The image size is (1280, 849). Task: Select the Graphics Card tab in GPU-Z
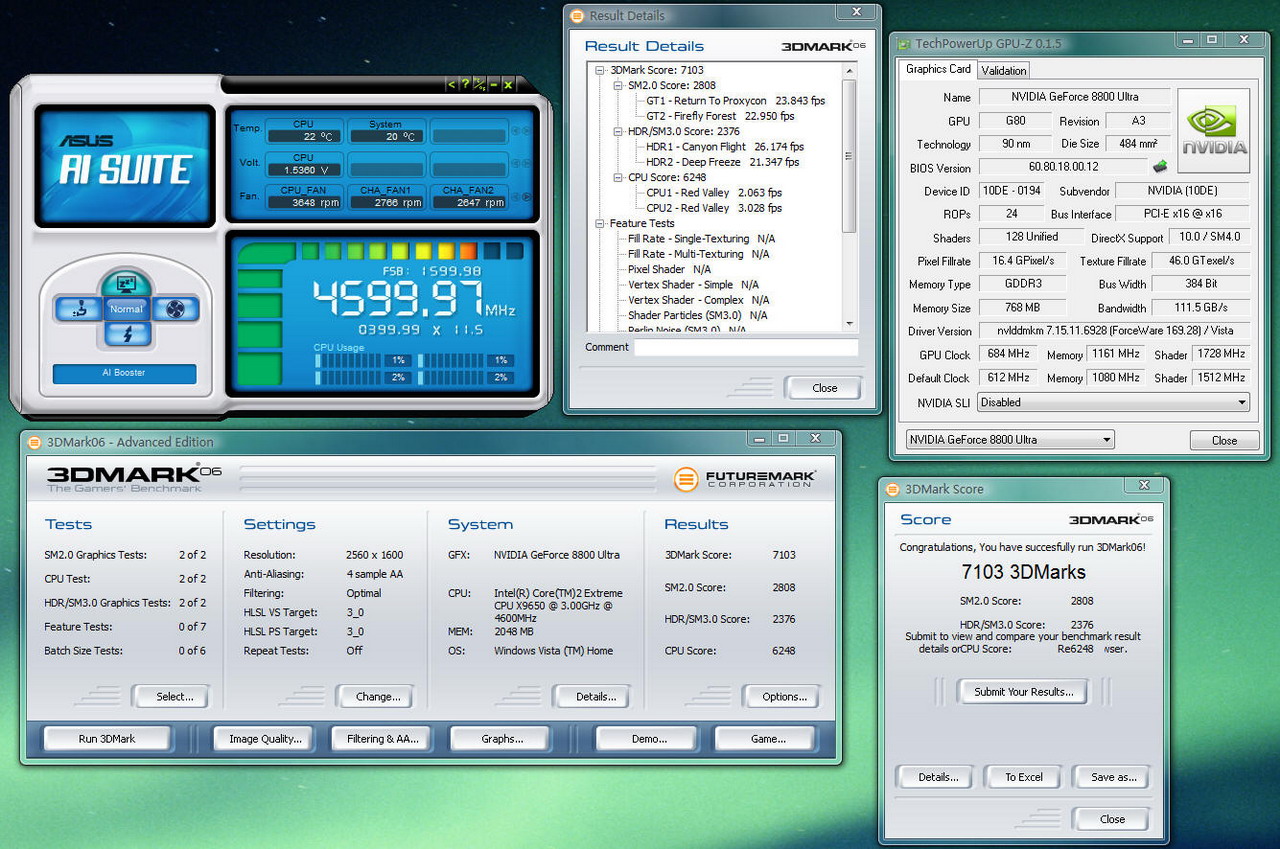[x=938, y=70]
